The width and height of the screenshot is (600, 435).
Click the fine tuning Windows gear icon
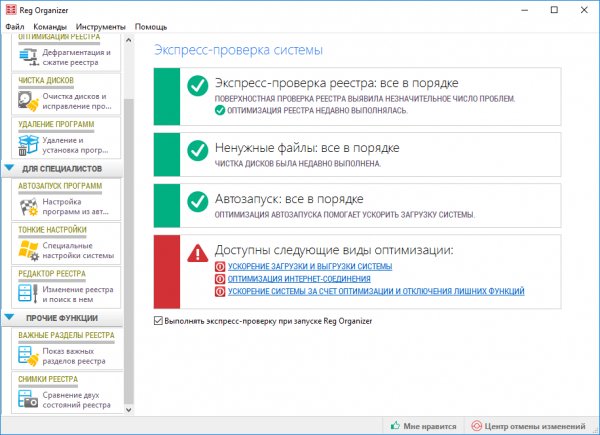coord(29,251)
